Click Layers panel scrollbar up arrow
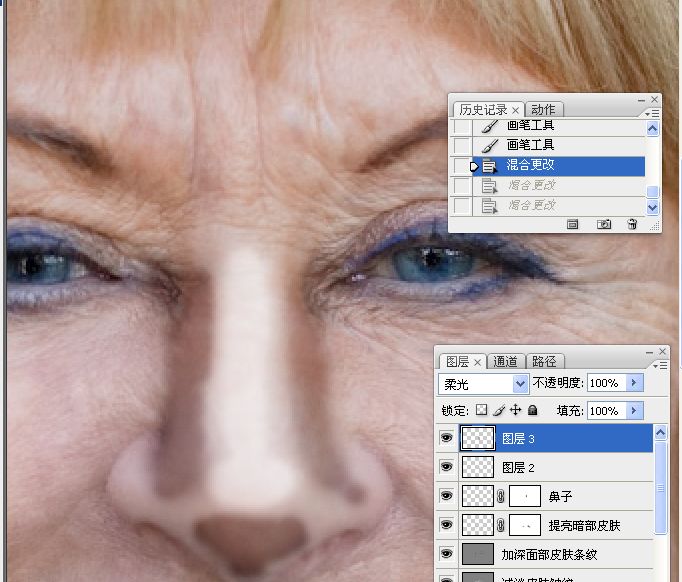The image size is (682, 582). tap(660, 432)
